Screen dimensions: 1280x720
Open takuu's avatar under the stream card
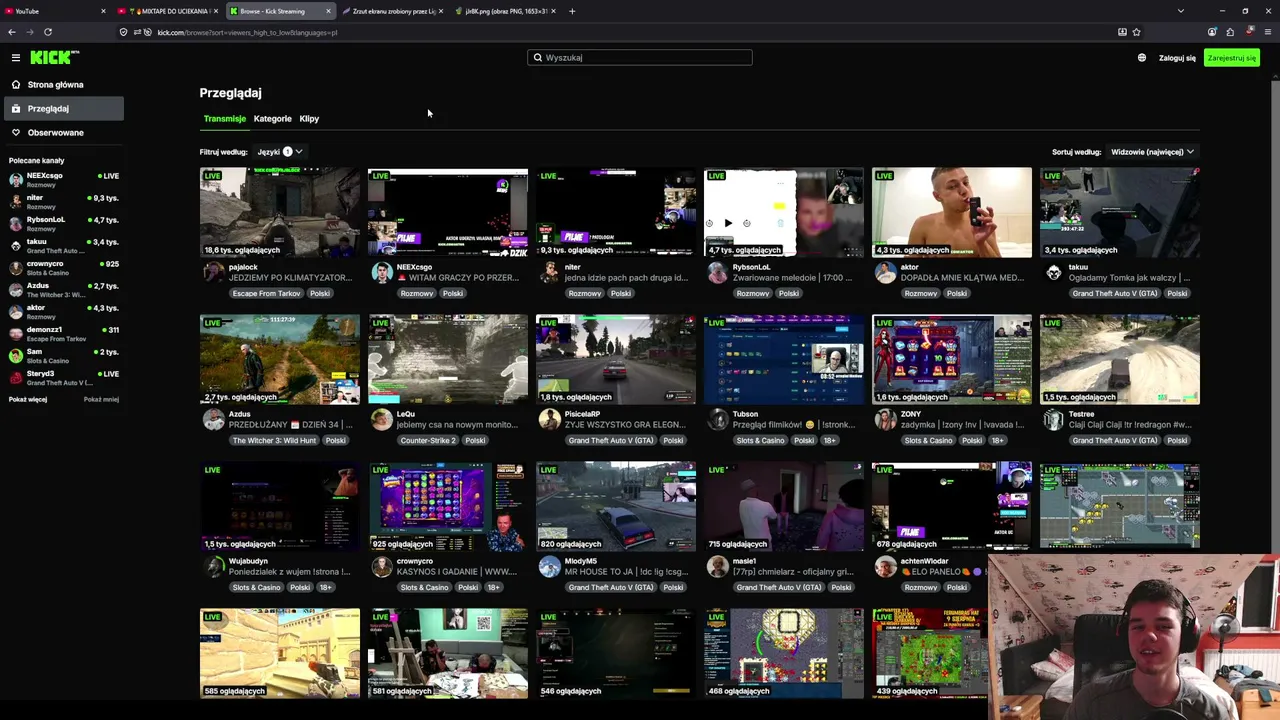[x=1054, y=273]
